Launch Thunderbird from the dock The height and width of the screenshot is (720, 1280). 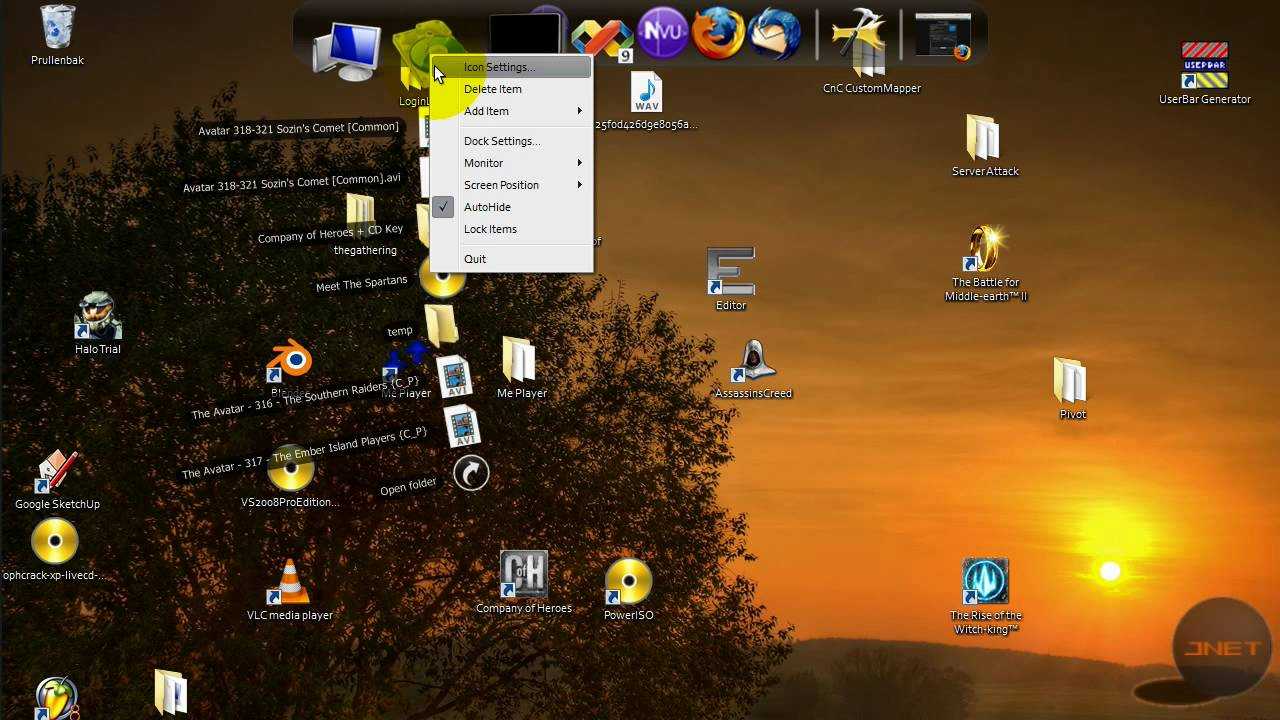[x=775, y=34]
